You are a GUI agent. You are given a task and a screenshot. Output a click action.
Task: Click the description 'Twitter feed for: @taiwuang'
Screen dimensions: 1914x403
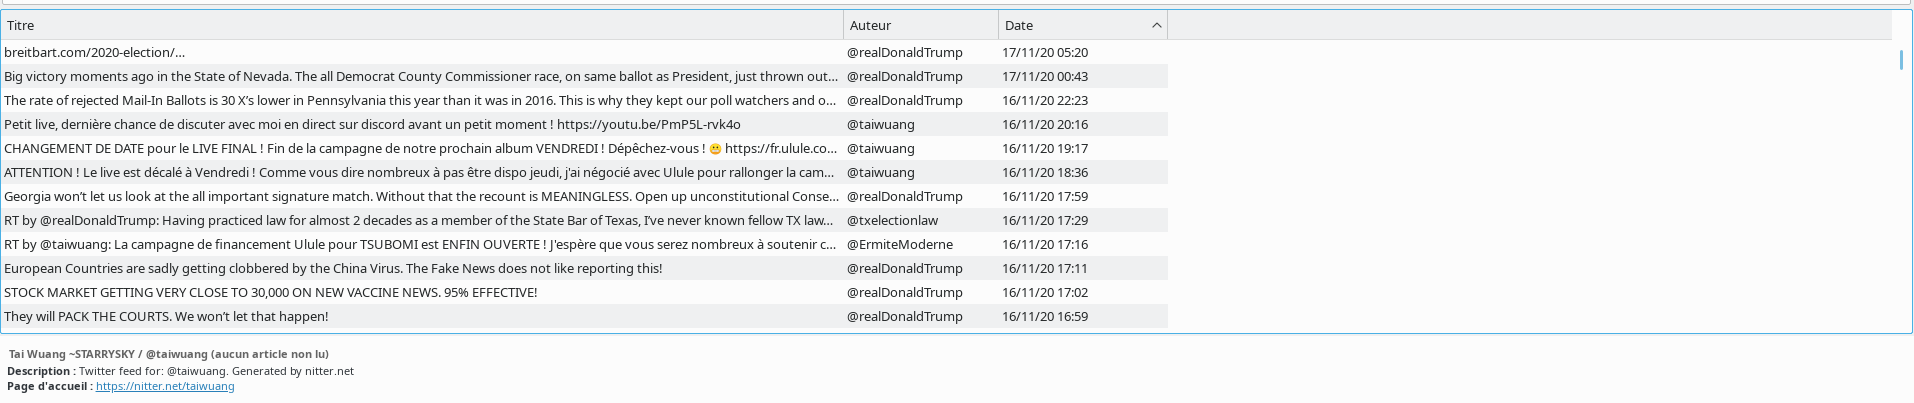tap(153, 371)
